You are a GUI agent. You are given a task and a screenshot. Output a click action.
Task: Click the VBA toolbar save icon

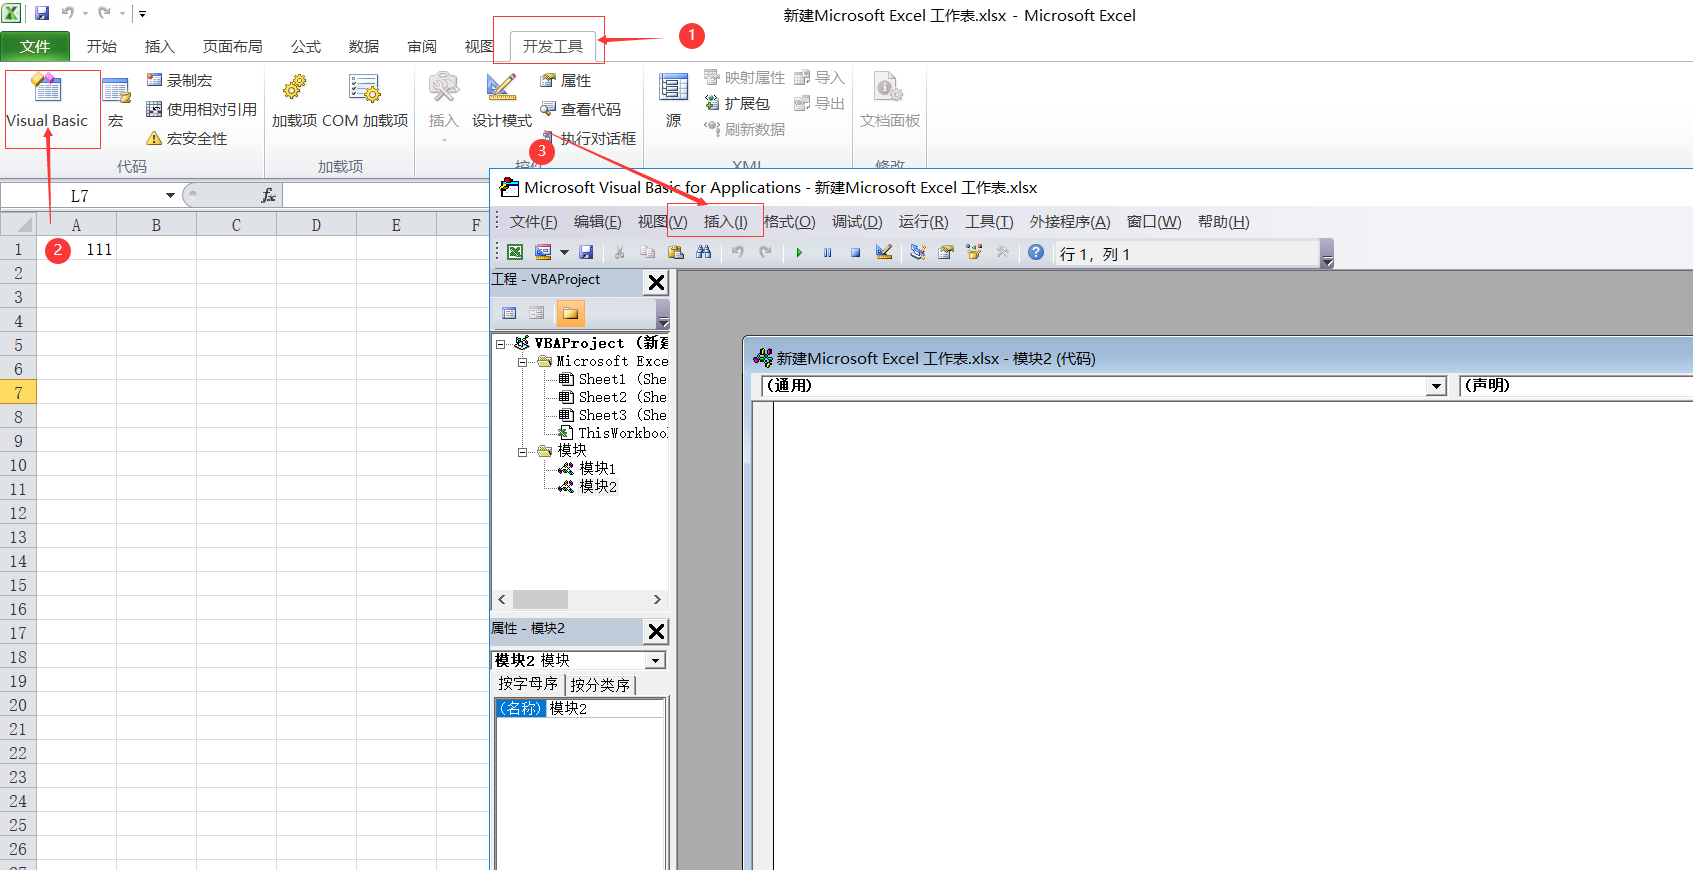(587, 253)
